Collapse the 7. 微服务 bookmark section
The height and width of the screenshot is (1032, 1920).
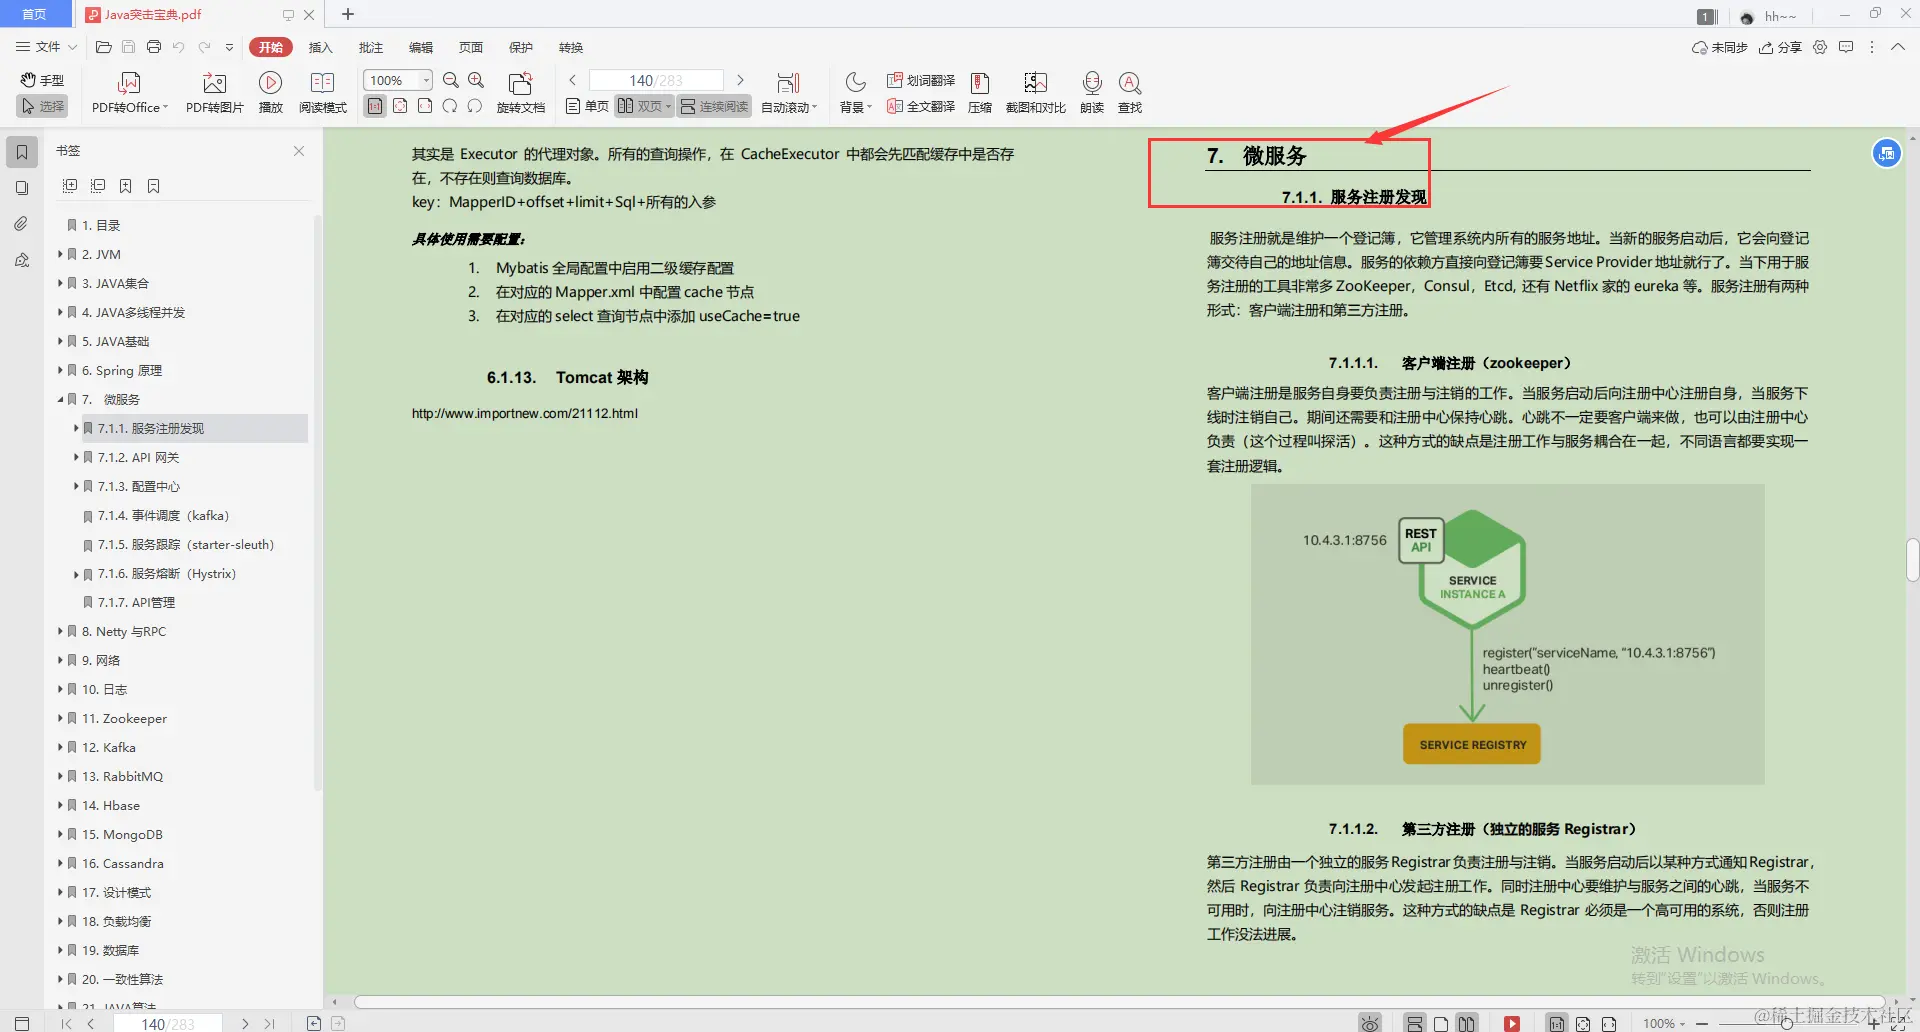60,399
